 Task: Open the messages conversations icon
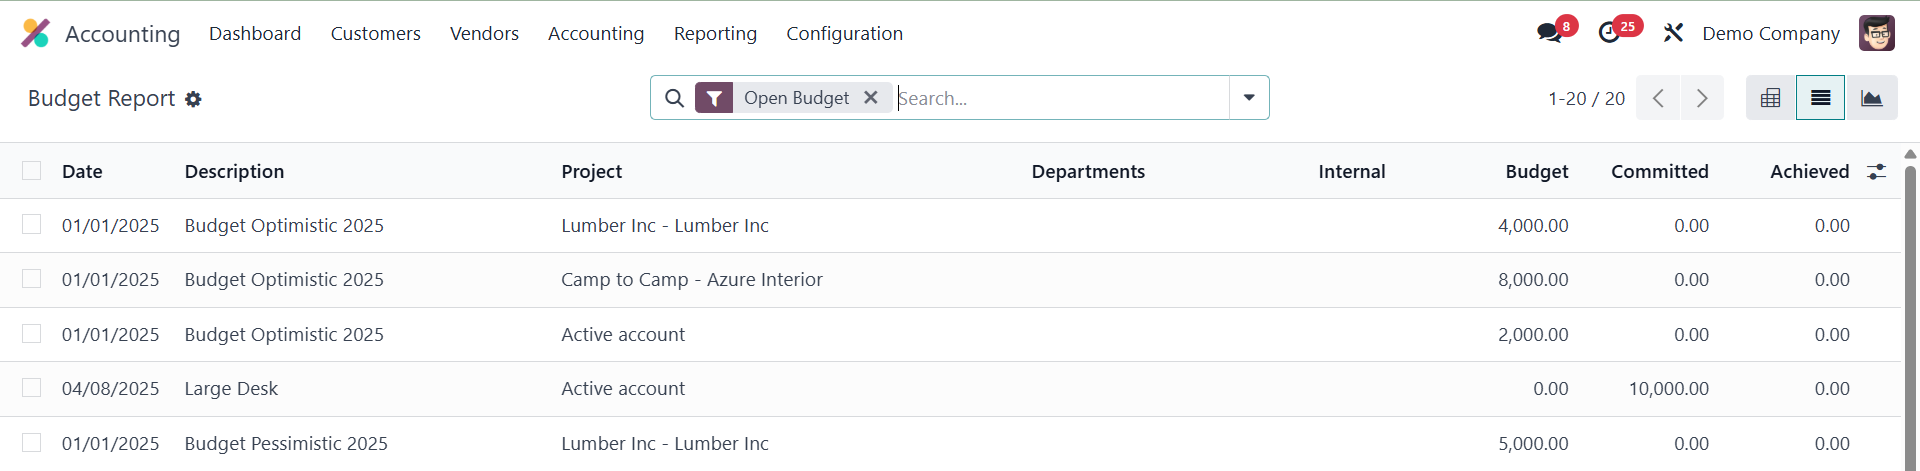point(1549,33)
